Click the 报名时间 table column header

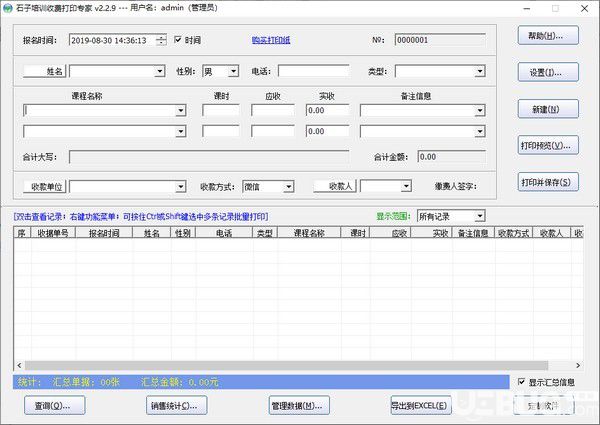[x=104, y=233]
